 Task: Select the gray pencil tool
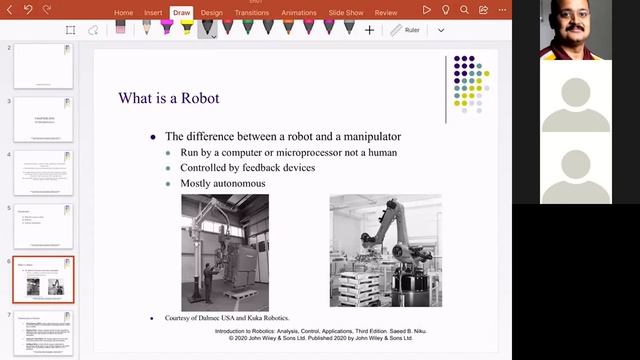[x=147, y=27]
